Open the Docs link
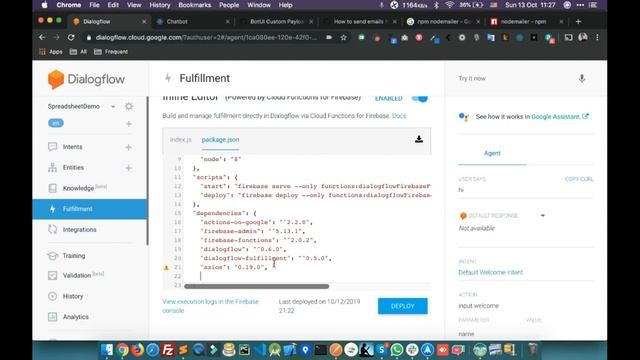This screenshot has height=360, width=640. tap(399, 116)
